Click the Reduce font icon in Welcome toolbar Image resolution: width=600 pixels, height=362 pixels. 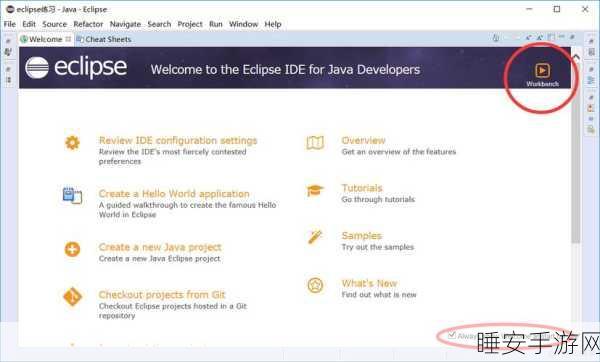click(529, 38)
